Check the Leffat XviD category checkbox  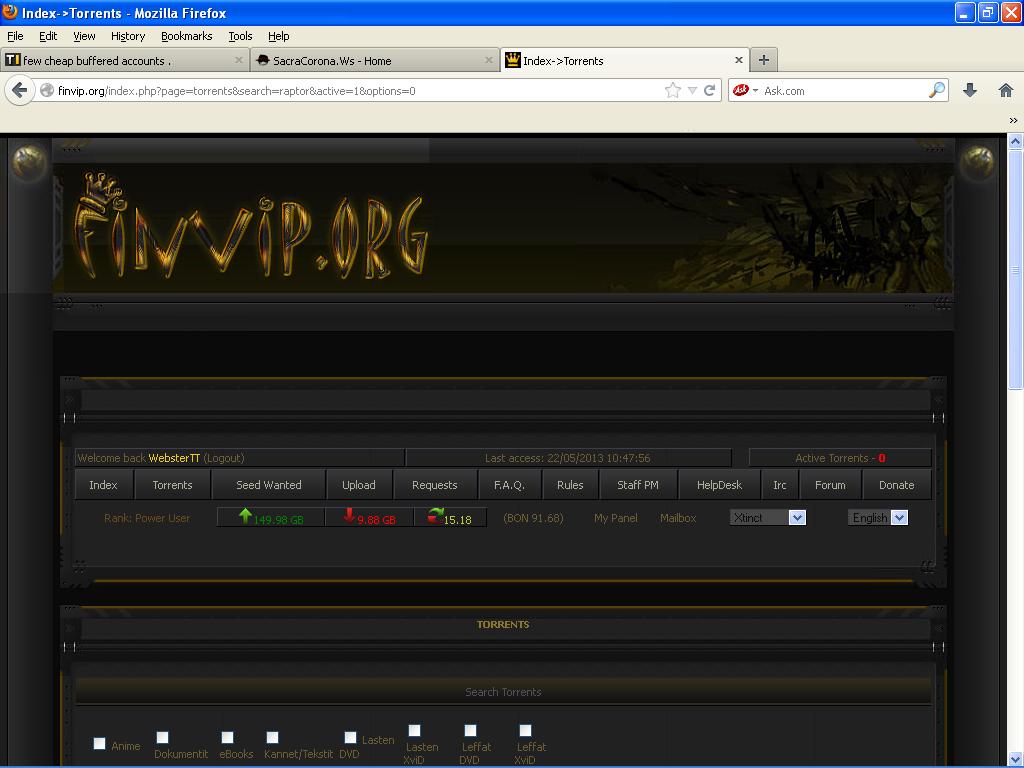pos(525,730)
